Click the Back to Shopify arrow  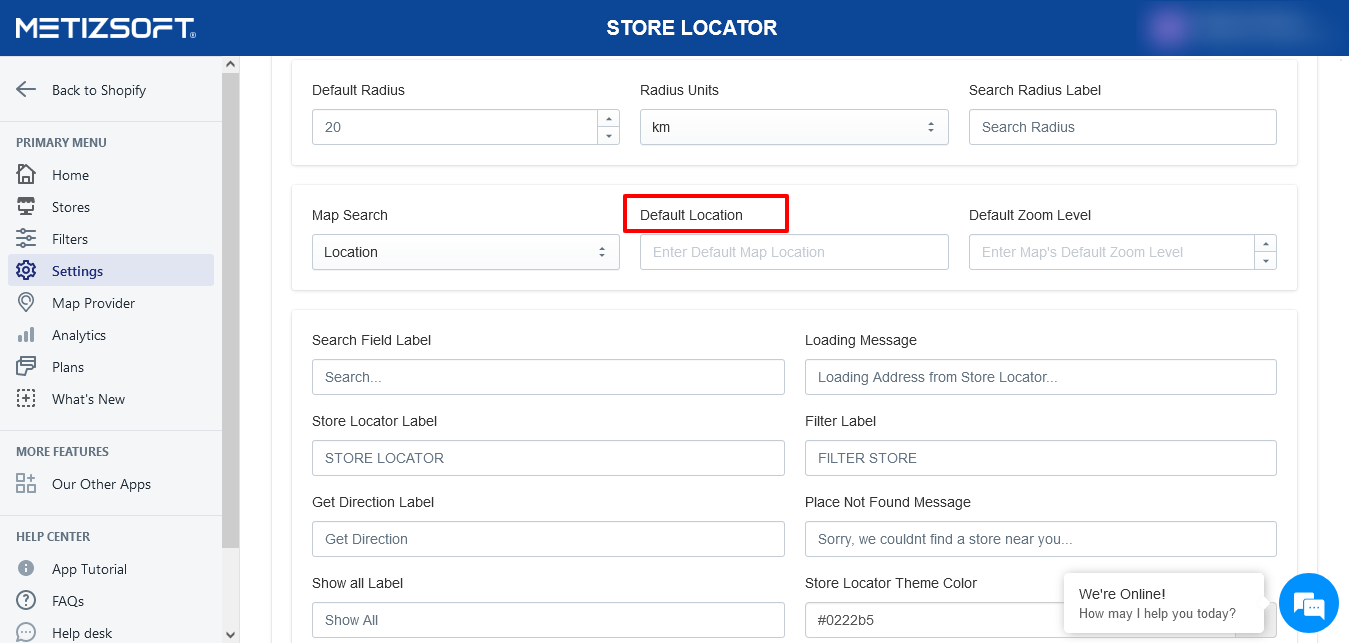[26, 90]
